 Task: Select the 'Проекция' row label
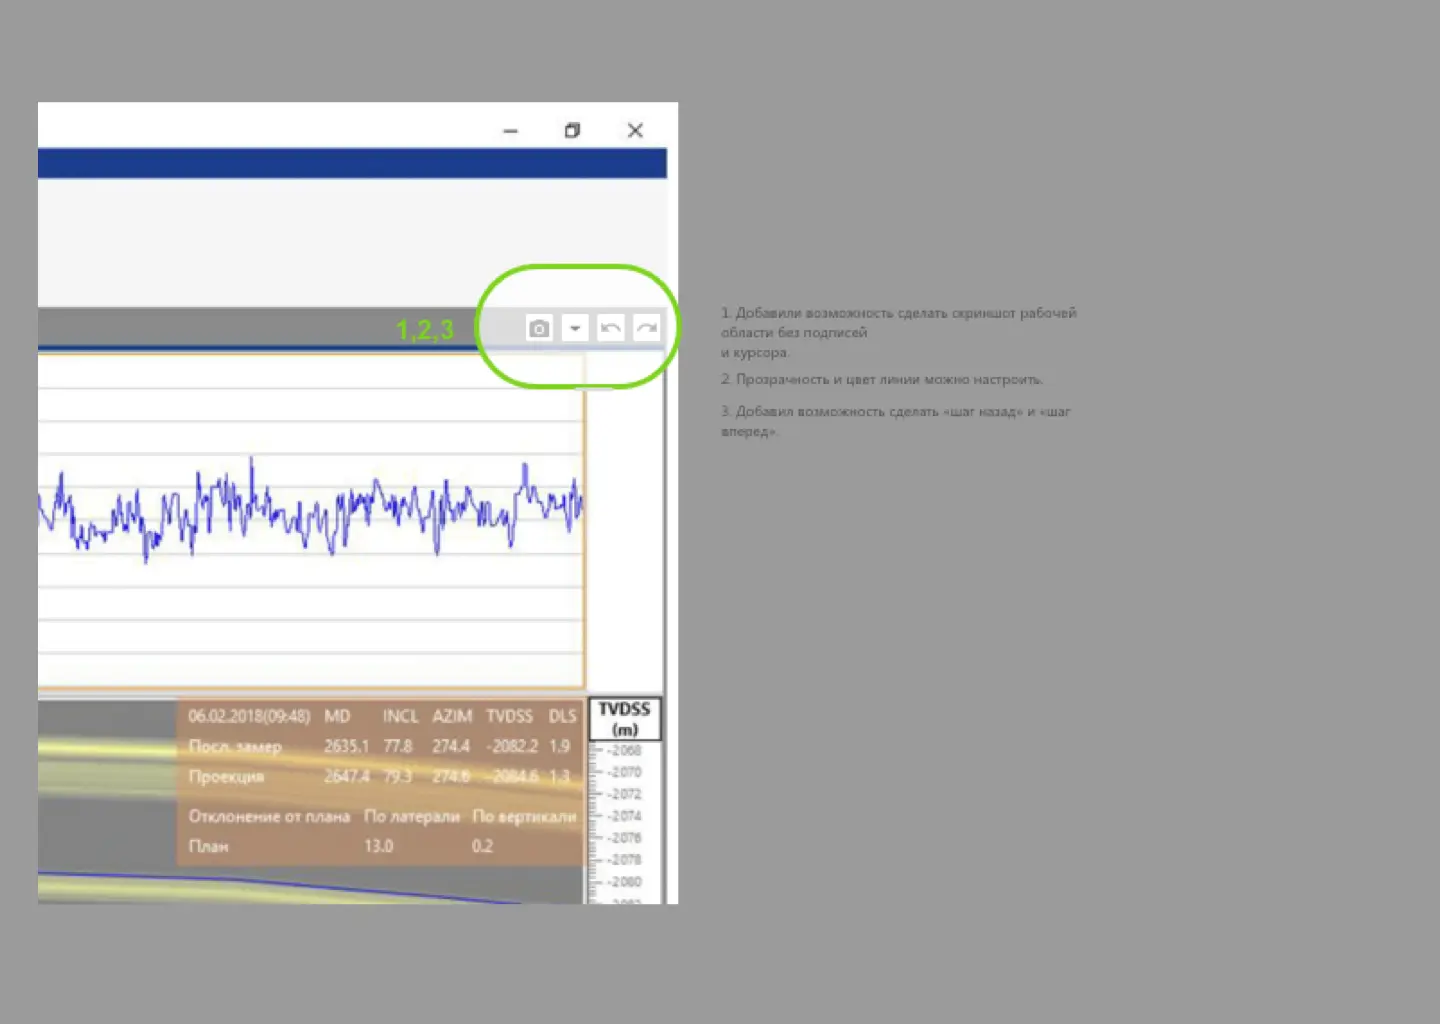[226, 776]
